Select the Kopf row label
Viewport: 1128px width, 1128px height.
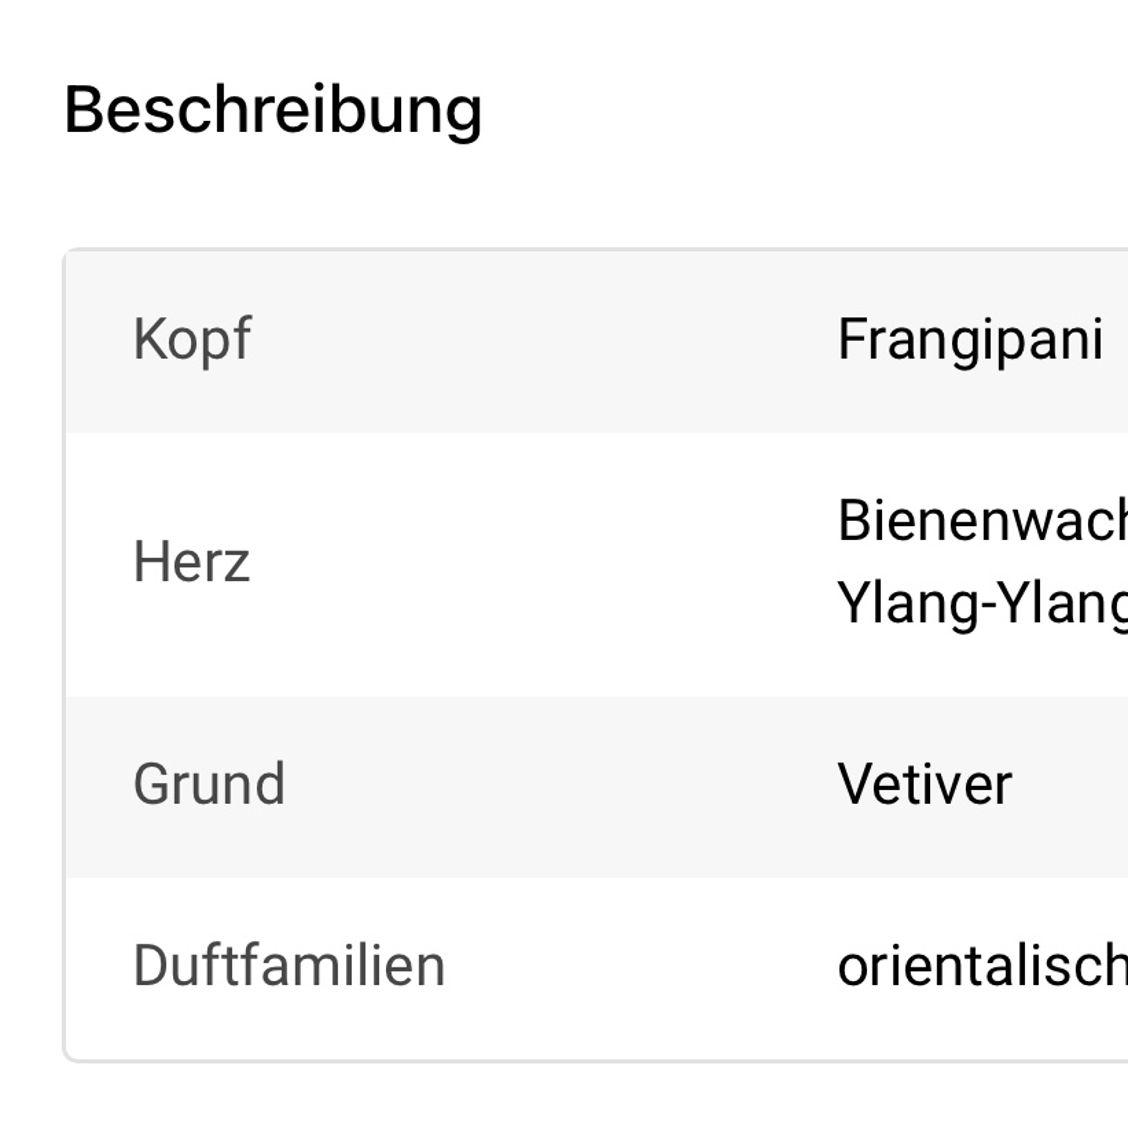pyautogui.click(x=192, y=340)
